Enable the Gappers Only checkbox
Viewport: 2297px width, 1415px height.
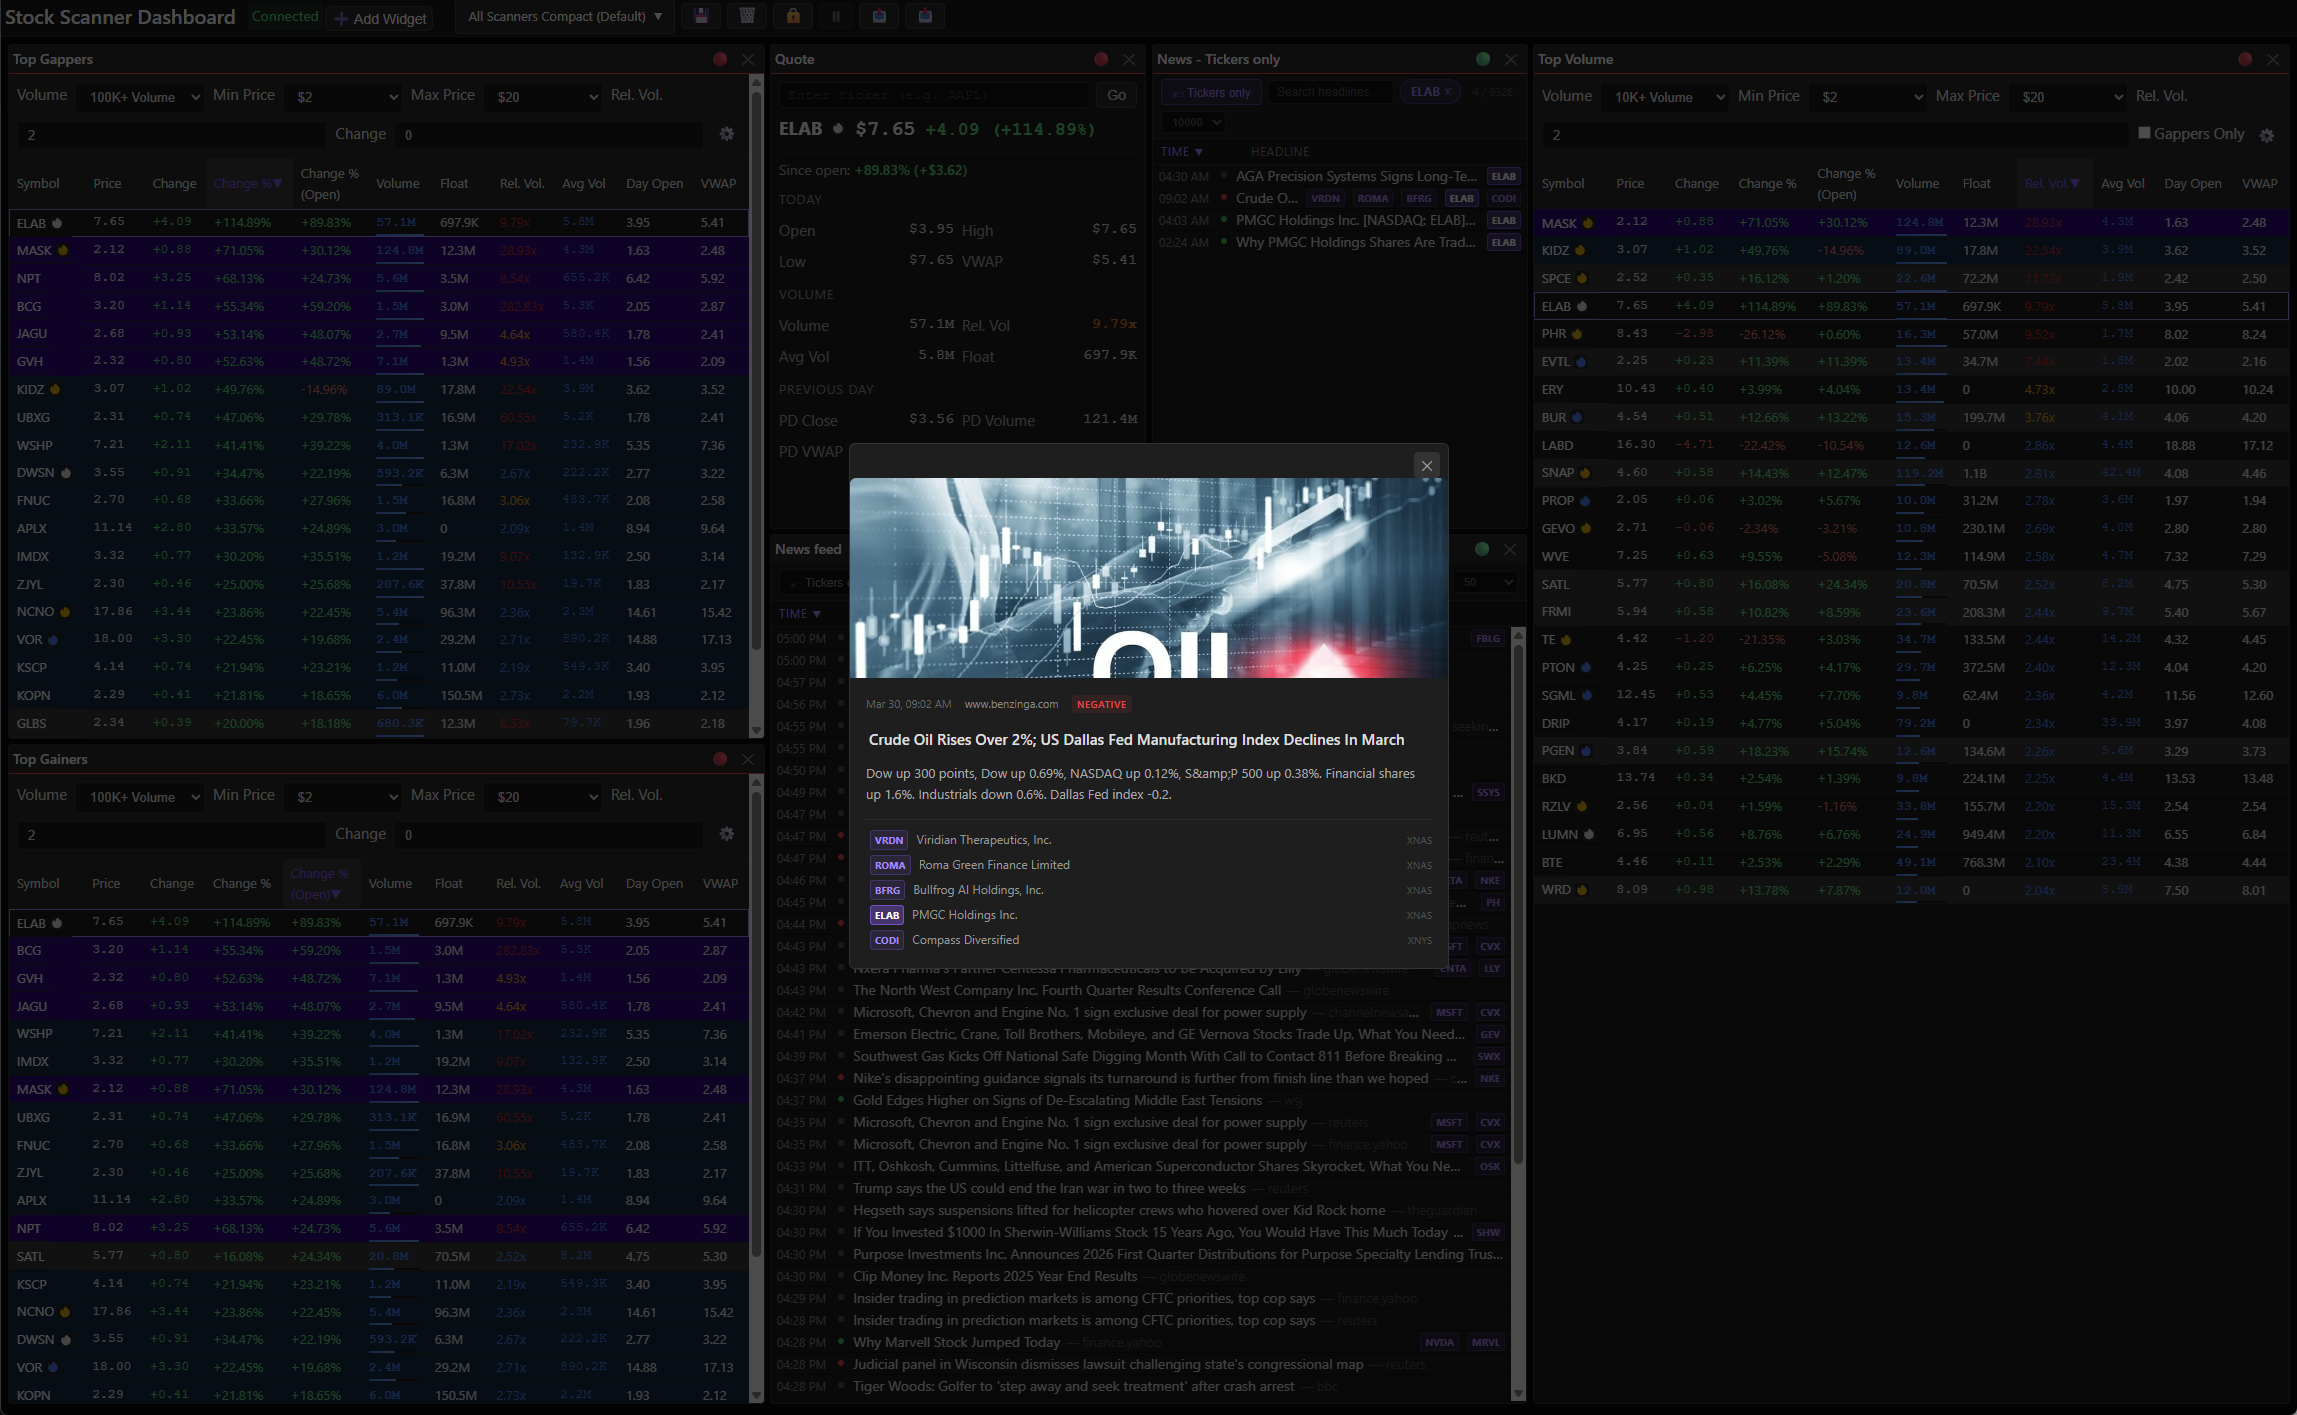pyautogui.click(x=2144, y=133)
